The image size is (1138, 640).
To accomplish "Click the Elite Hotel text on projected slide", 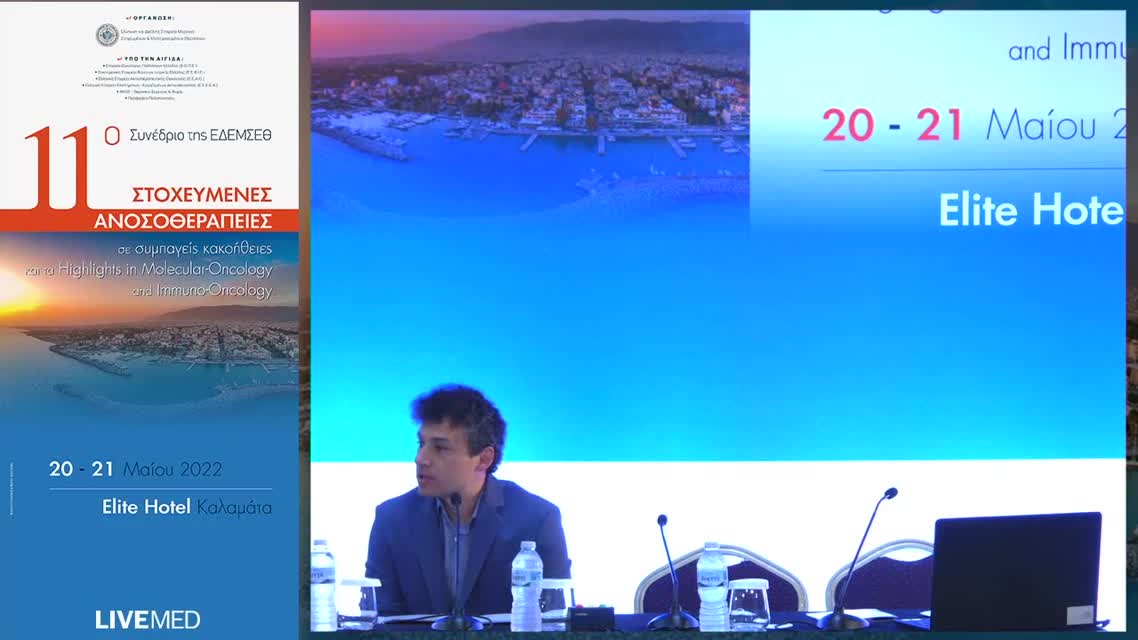I will [x=1030, y=210].
